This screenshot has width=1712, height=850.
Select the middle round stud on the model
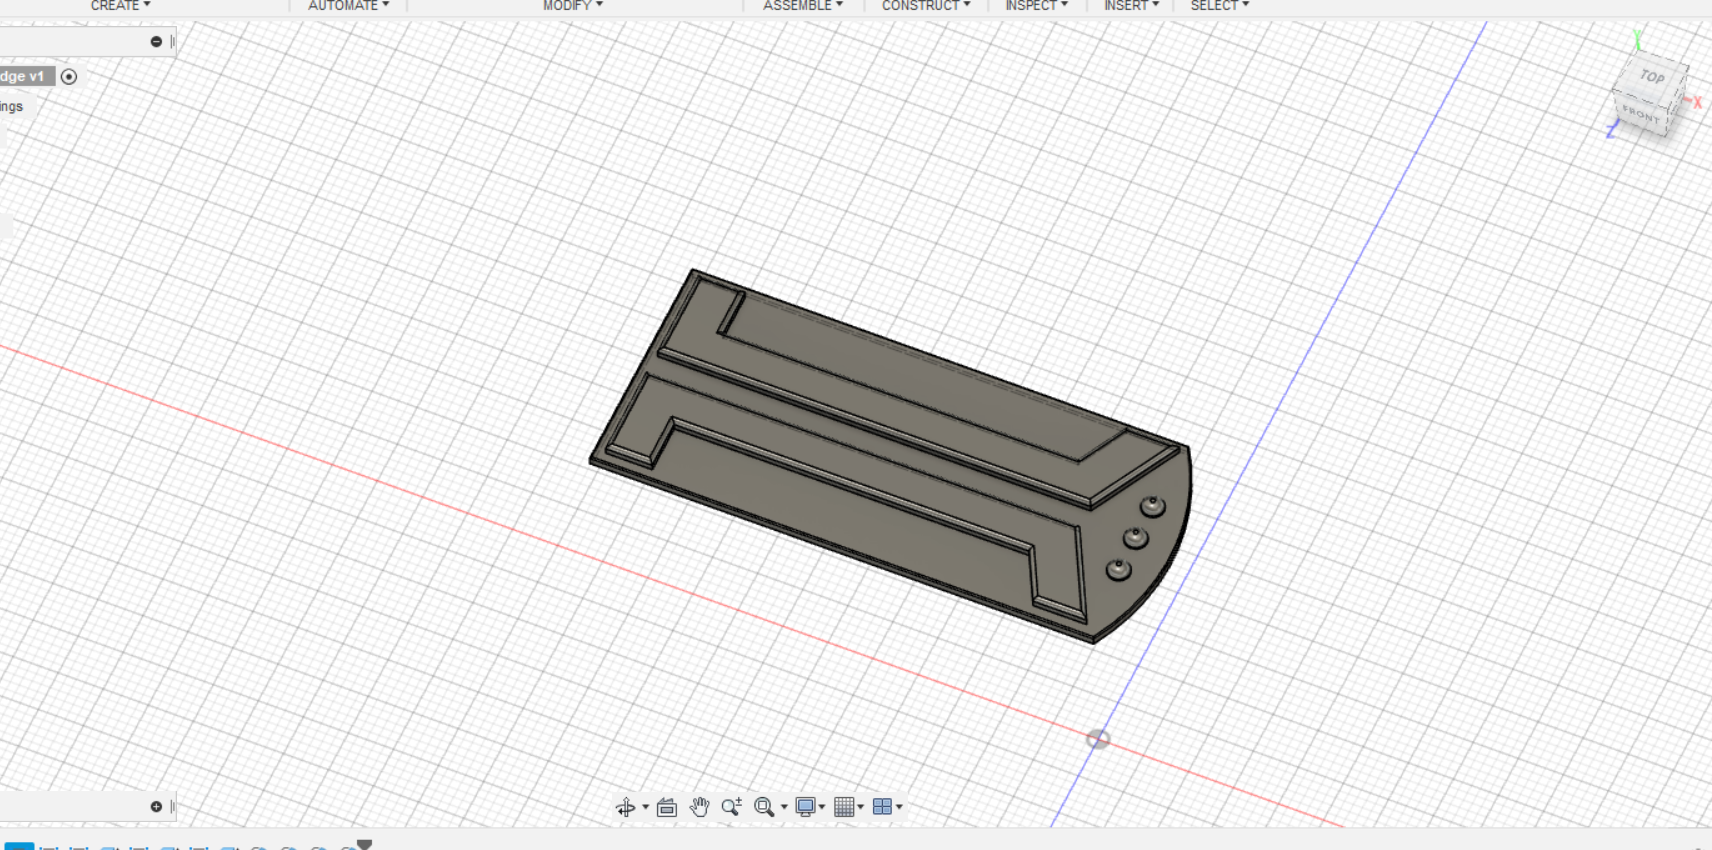[x=1135, y=538]
